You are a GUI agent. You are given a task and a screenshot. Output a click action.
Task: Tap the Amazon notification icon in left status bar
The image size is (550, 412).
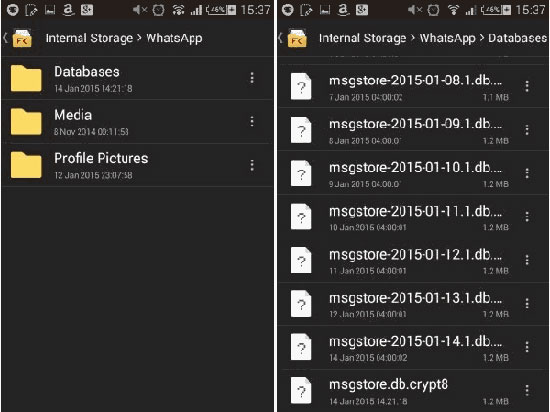(x=68, y=10)
